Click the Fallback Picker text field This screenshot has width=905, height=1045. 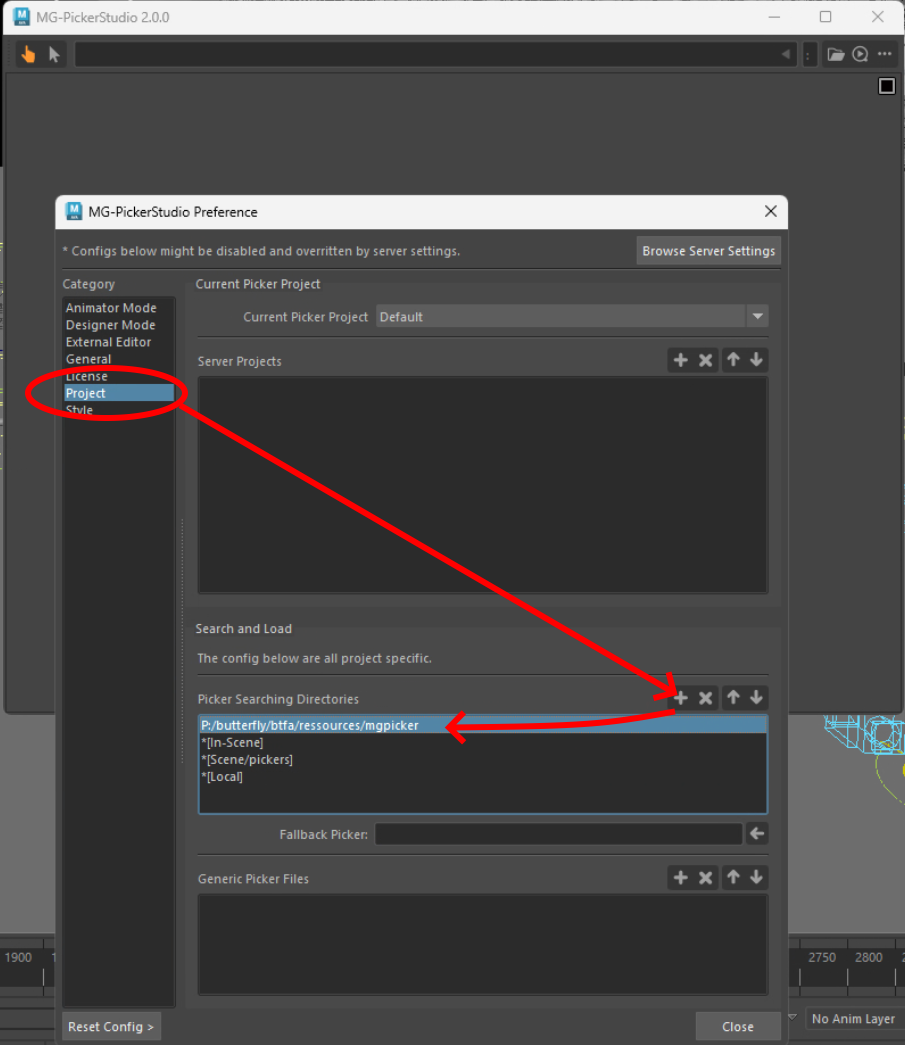[x=558, y=834]
